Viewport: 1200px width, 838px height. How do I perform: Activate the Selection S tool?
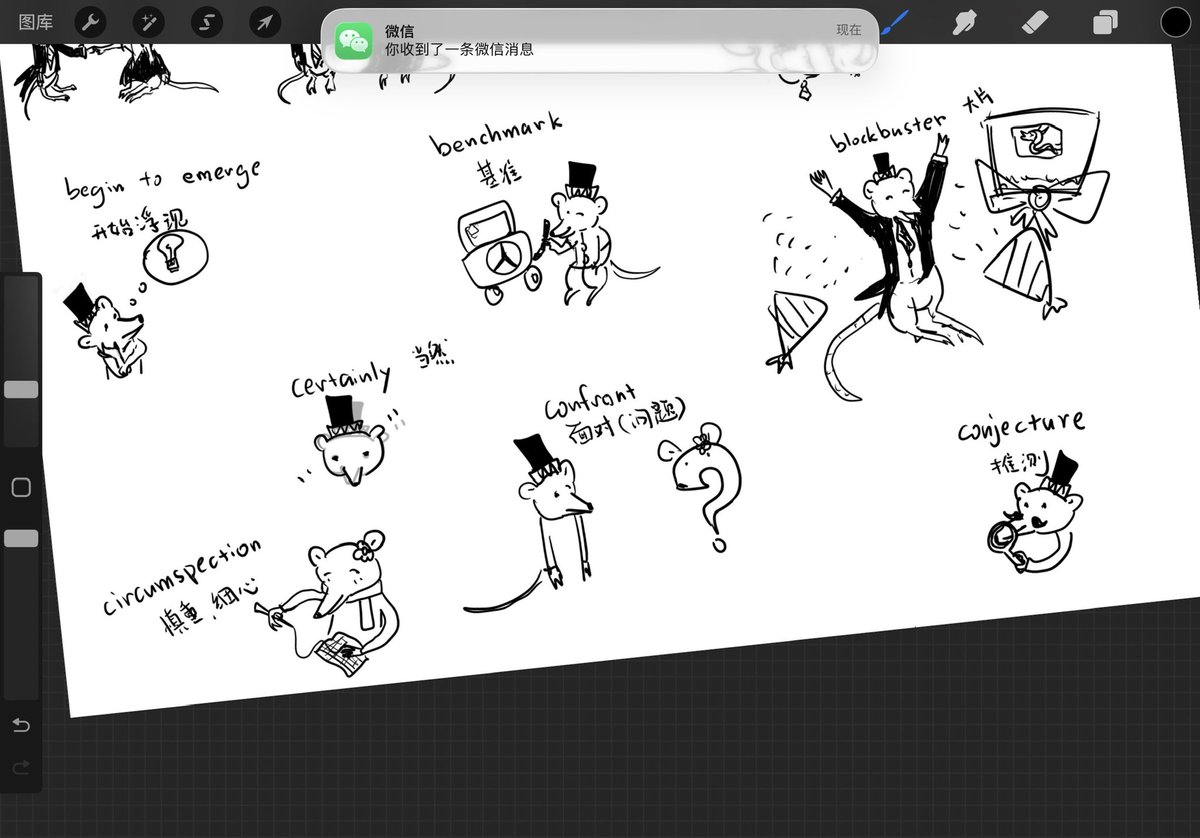click(207, 21)
